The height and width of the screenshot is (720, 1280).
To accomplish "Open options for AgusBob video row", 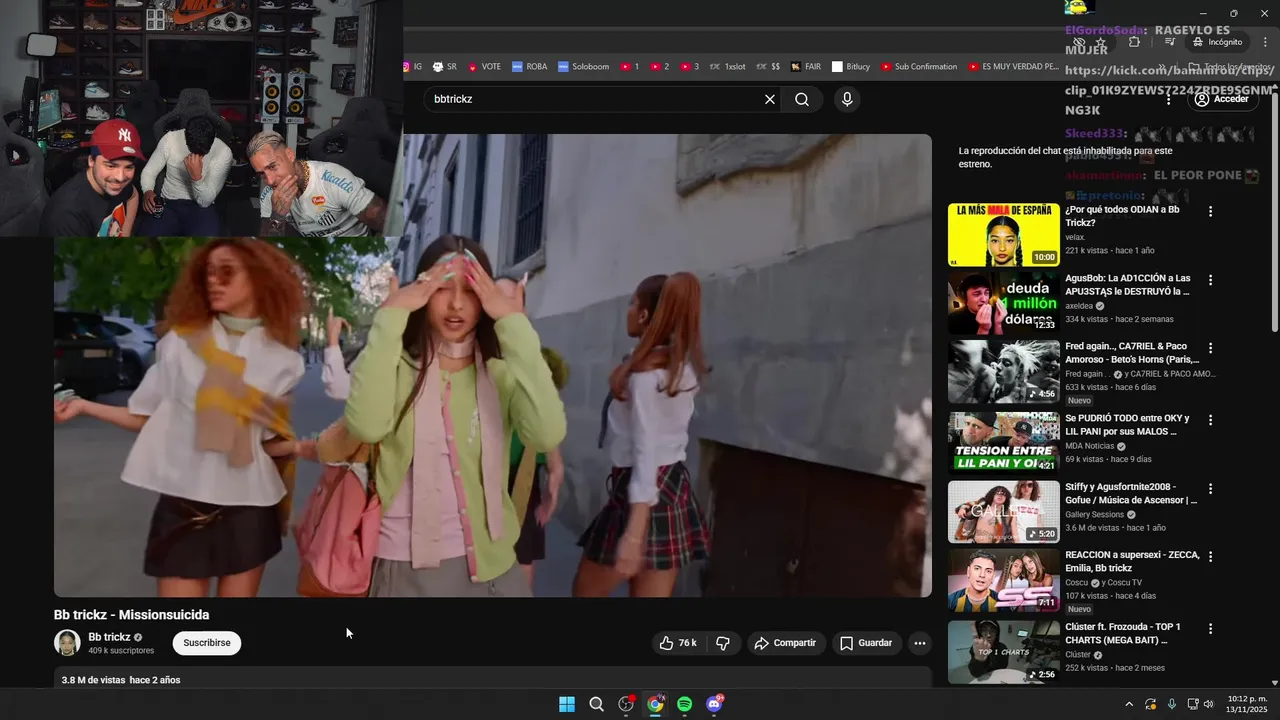I will pyautogui.click(x=1210, y=280).
